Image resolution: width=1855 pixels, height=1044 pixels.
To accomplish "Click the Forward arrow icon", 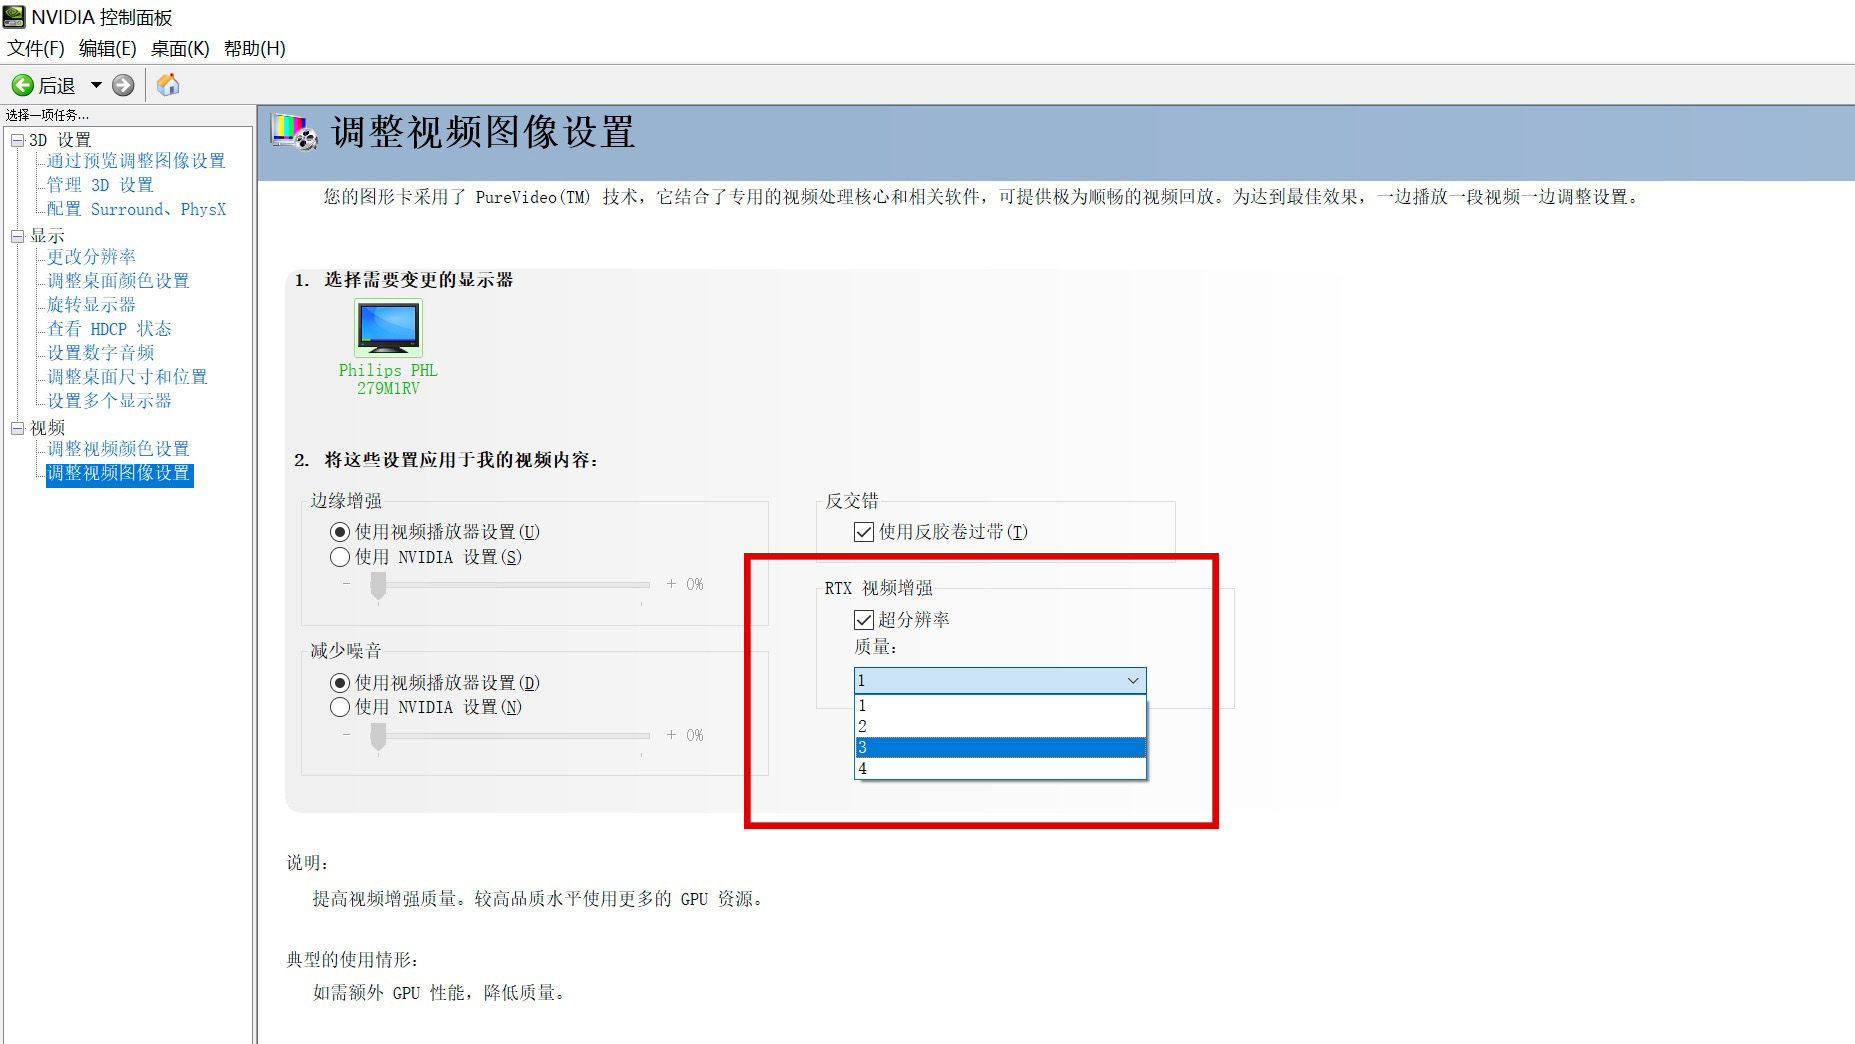I will [x=123, y=85].
